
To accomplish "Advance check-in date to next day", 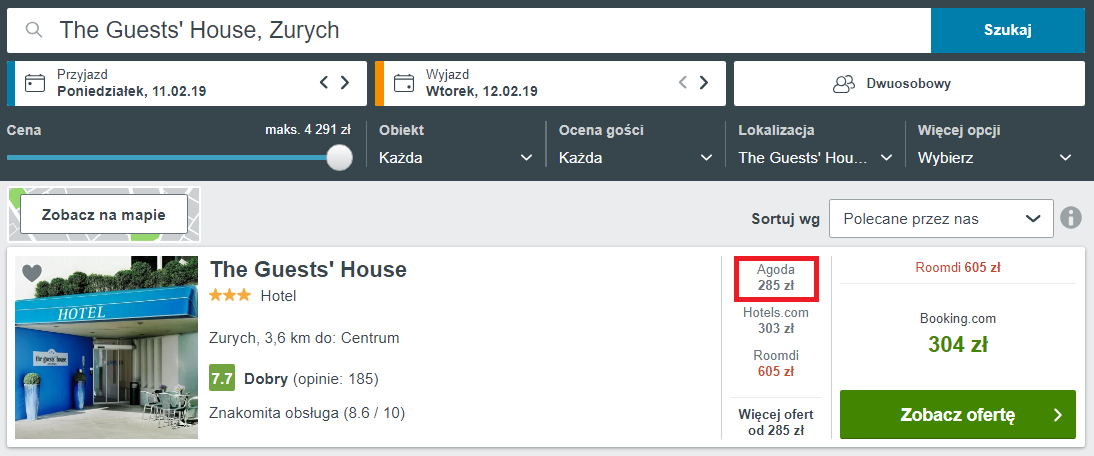I will pos(345,83).
